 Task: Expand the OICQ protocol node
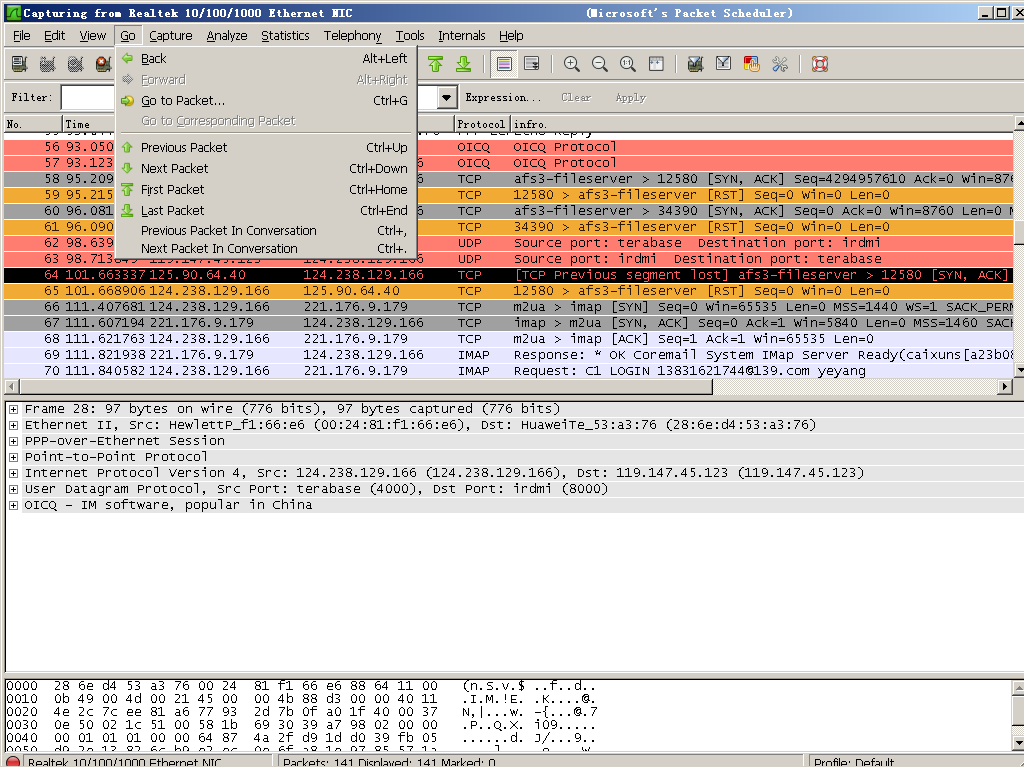click(13, 505)
